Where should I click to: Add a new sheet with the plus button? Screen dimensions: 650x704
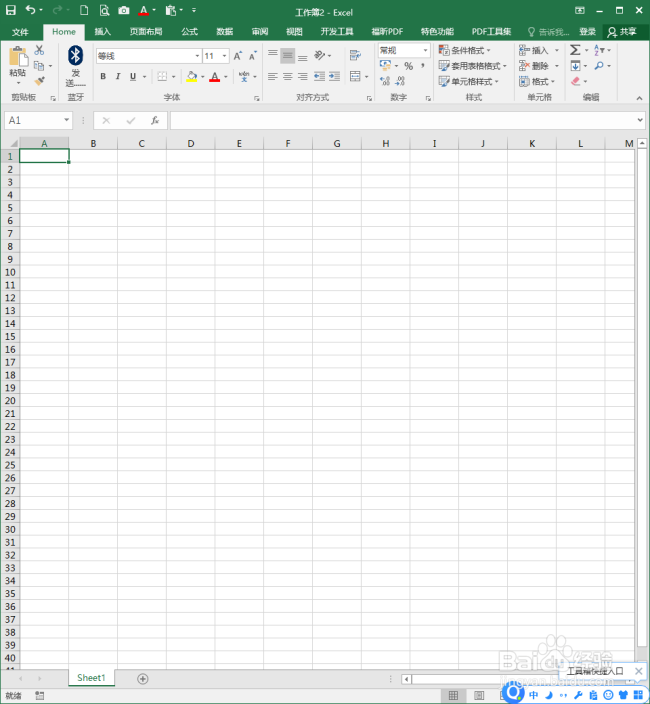point(142,679)
